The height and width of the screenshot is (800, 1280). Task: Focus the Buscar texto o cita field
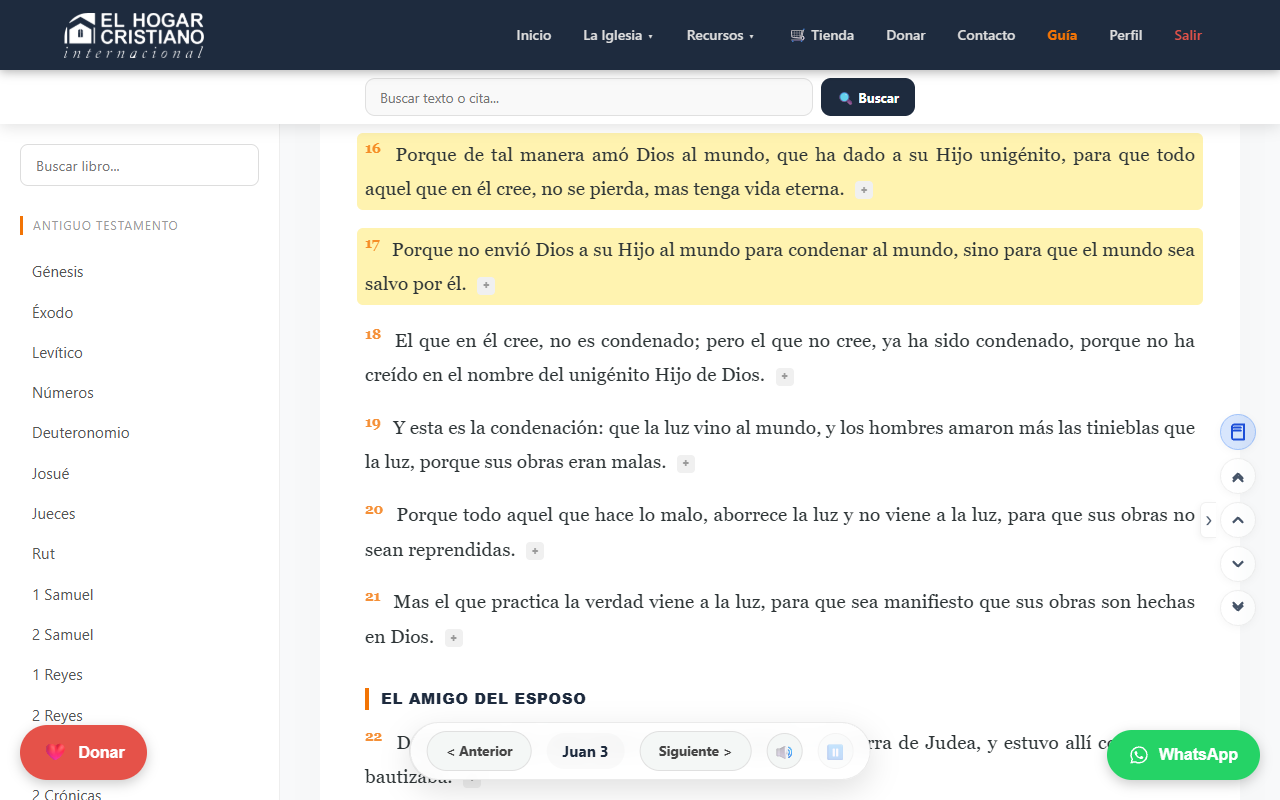pos(589,97)
